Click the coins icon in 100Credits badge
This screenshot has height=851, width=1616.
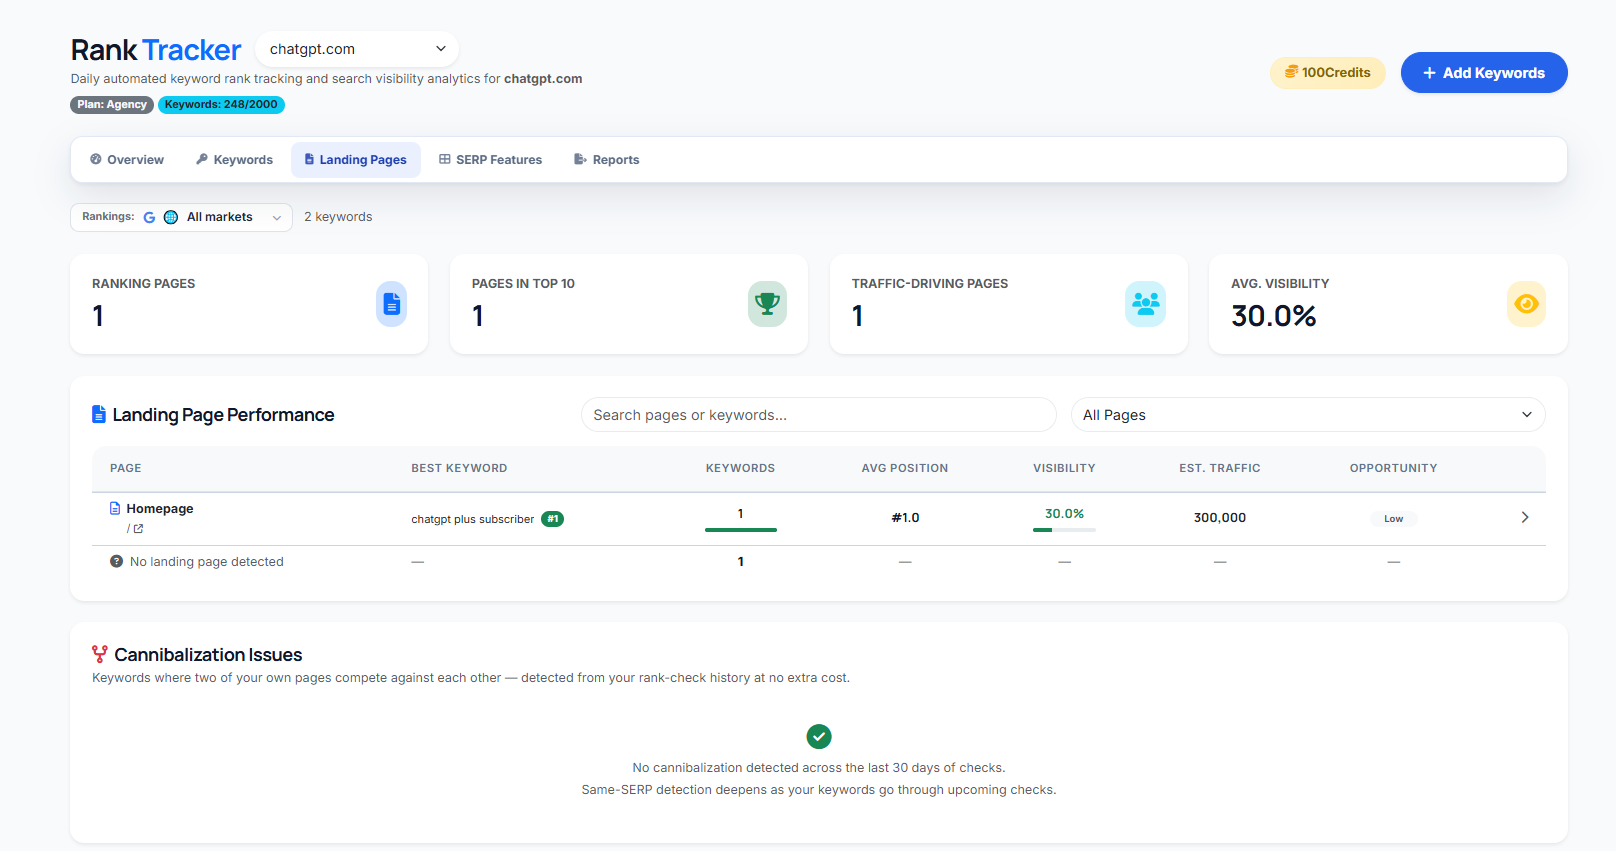[x=1292, y=72]
